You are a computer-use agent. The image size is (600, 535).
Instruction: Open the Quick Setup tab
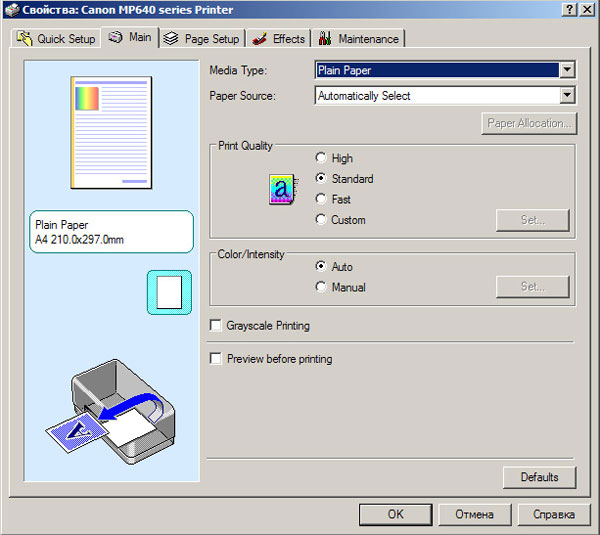click(x=56, y=39)
